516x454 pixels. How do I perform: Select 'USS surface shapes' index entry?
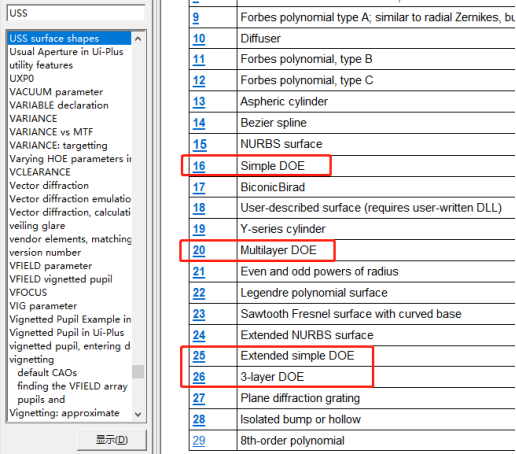click(69, 38)
